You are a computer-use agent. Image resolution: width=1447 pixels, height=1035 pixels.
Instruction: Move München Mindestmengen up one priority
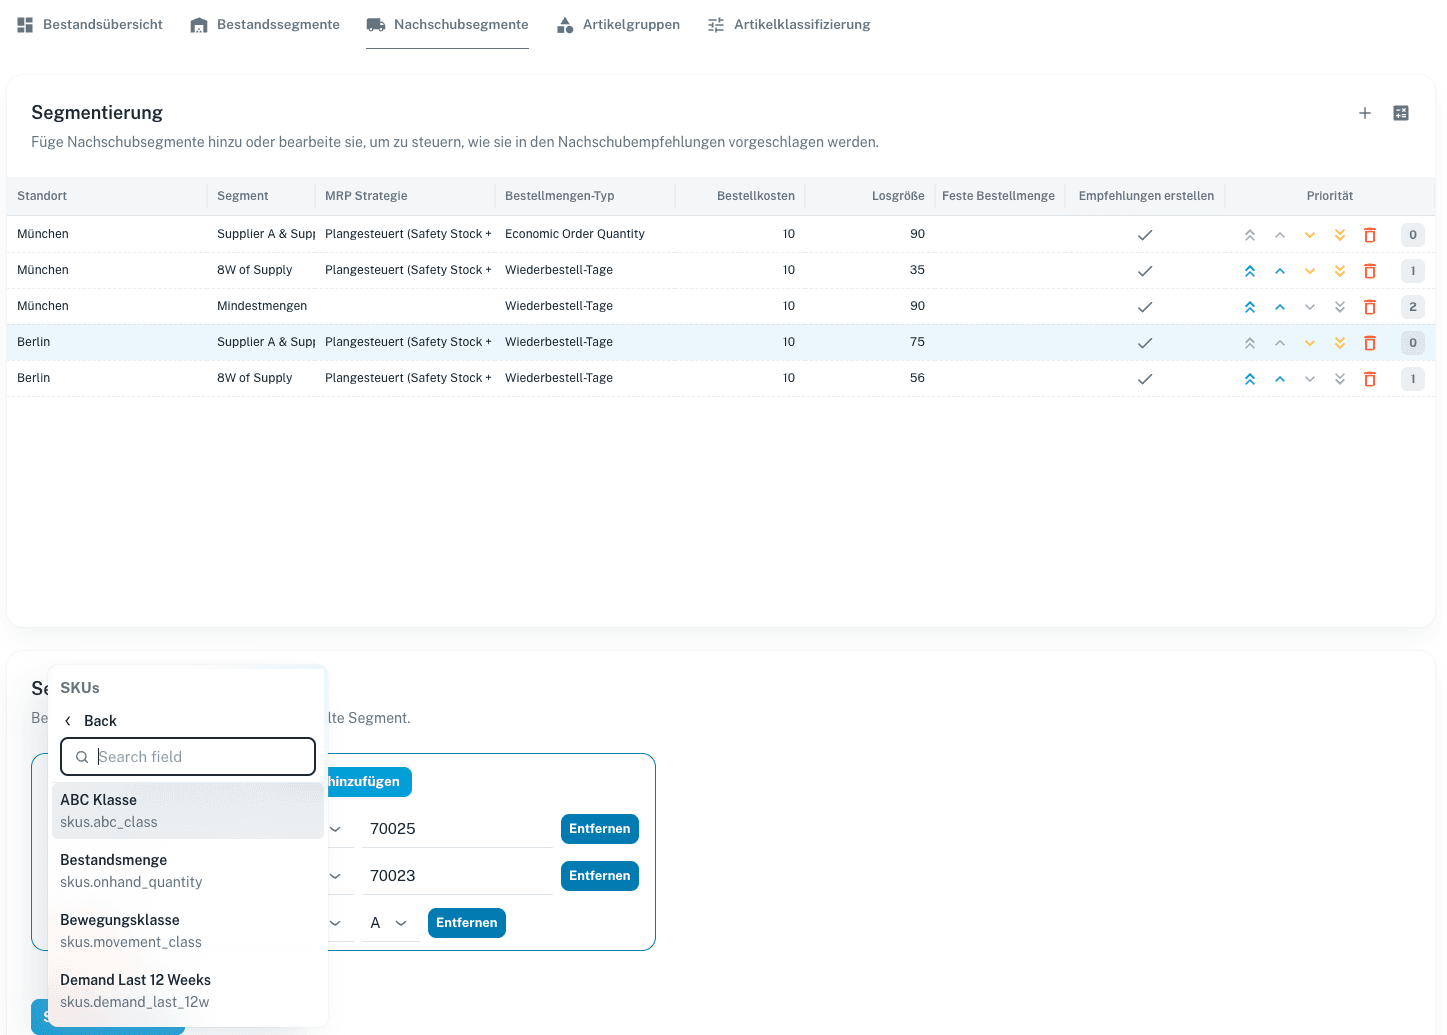tap(1280, 307)
